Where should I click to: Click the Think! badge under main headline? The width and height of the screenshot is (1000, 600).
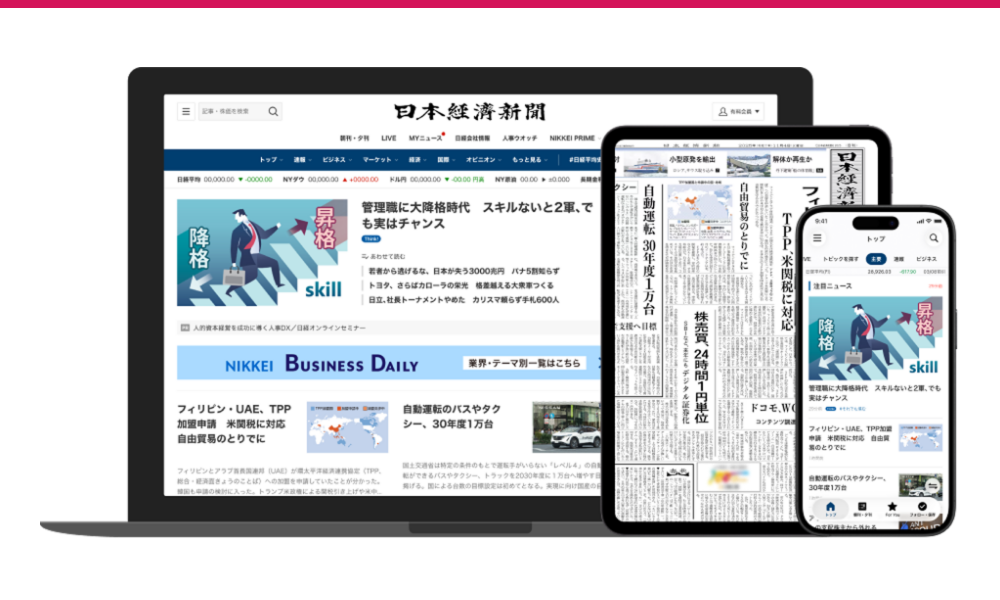371,239
